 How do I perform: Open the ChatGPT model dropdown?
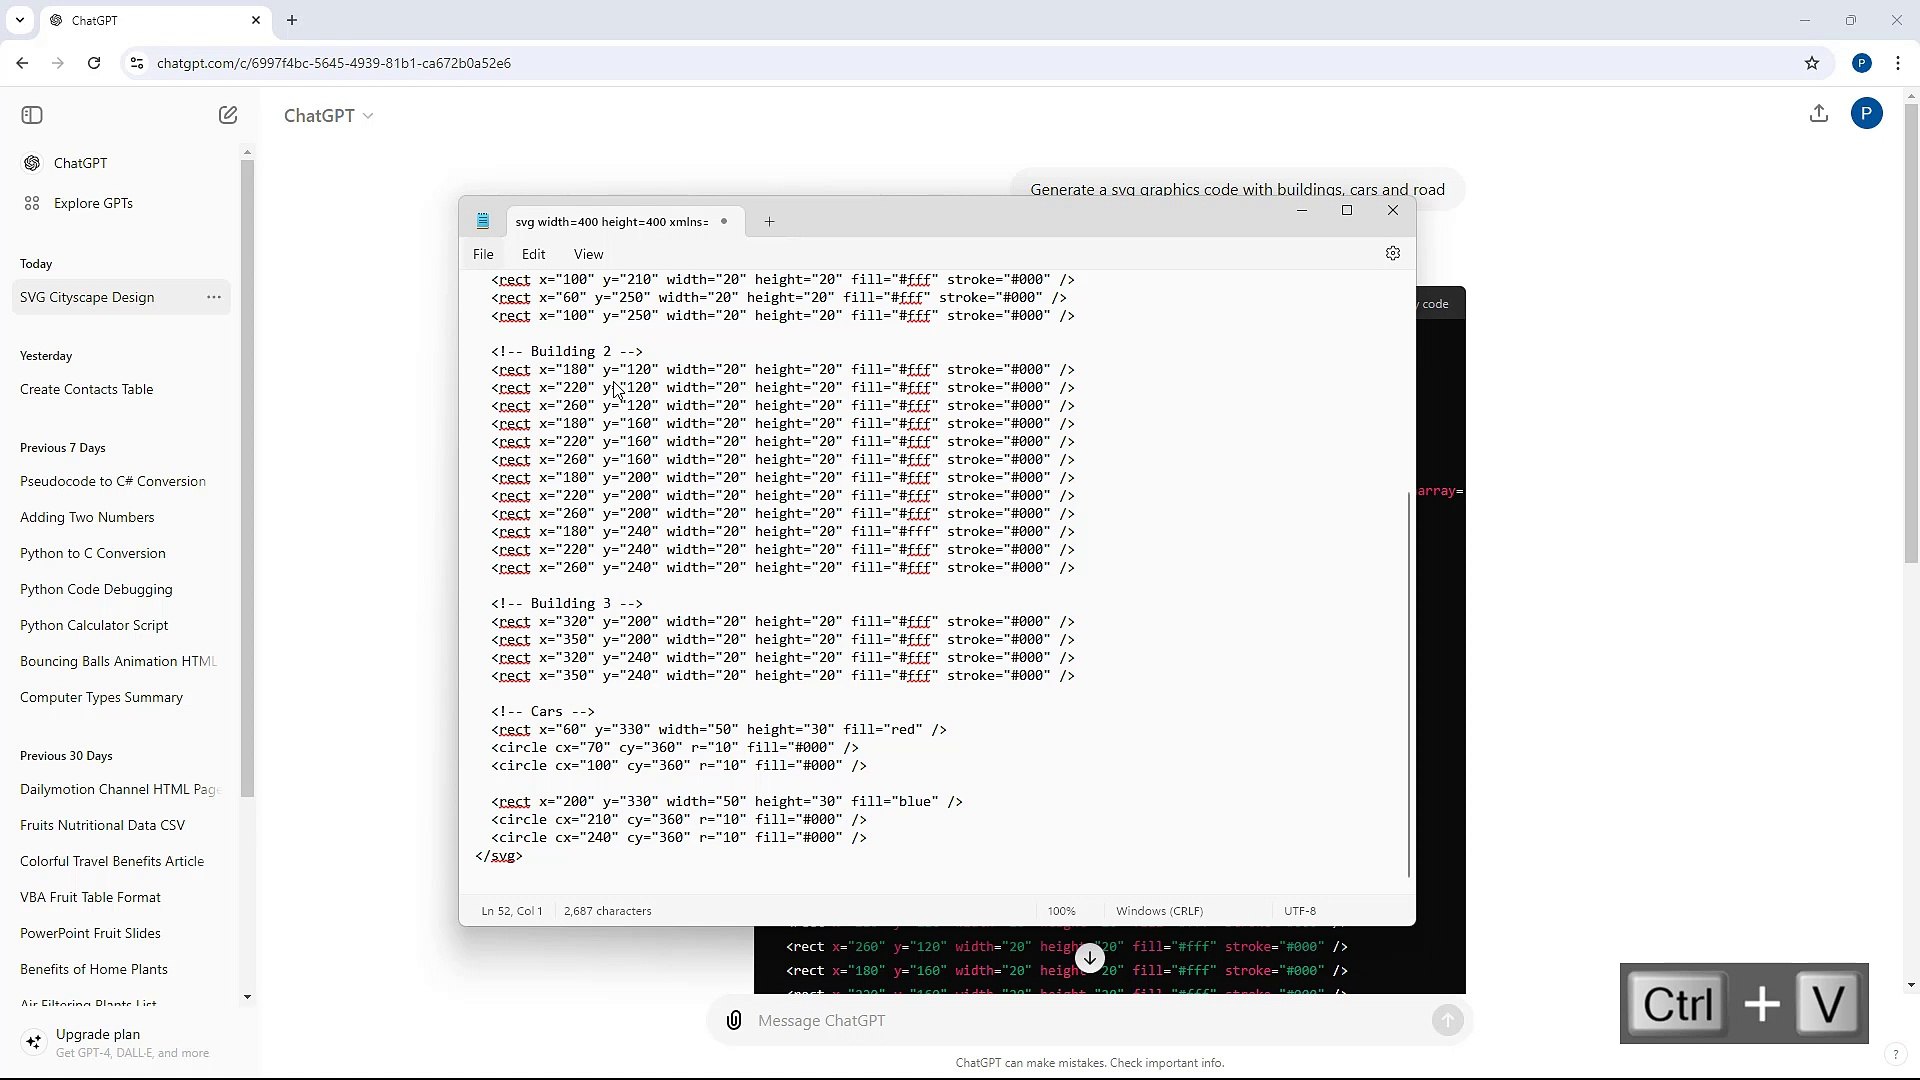329,115
